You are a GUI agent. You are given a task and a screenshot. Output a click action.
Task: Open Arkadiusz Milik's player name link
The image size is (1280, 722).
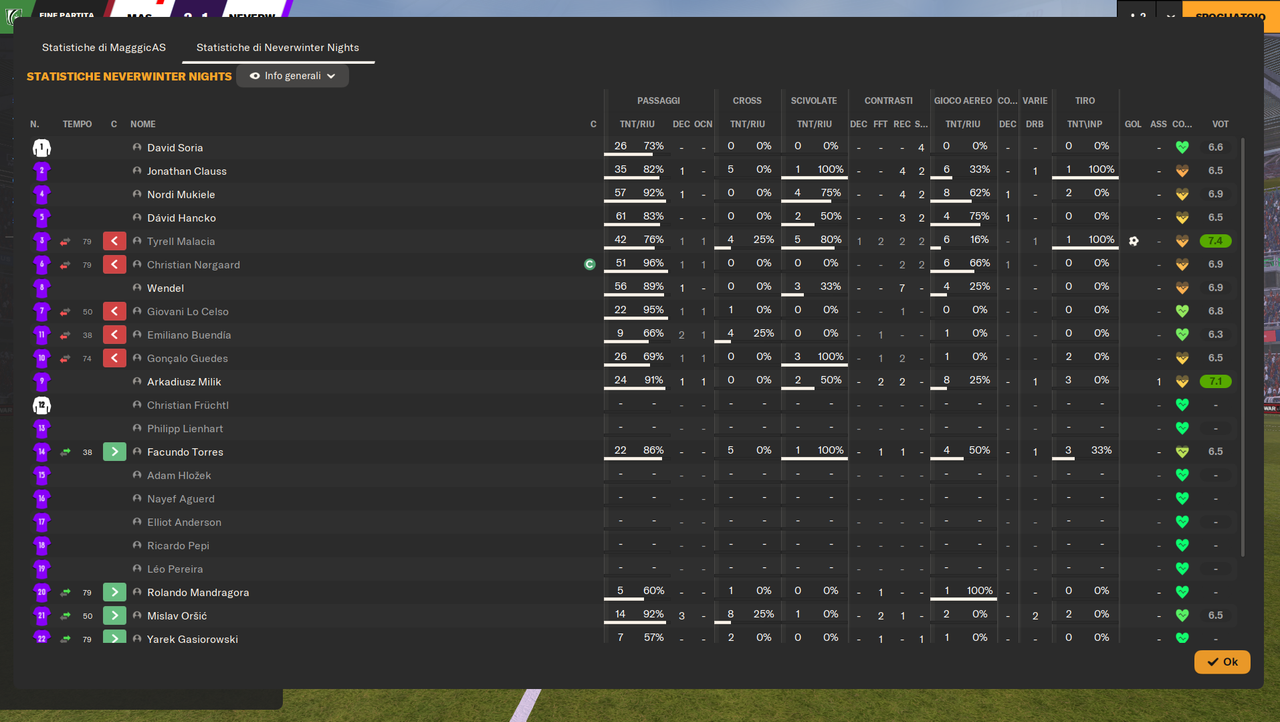184,382
